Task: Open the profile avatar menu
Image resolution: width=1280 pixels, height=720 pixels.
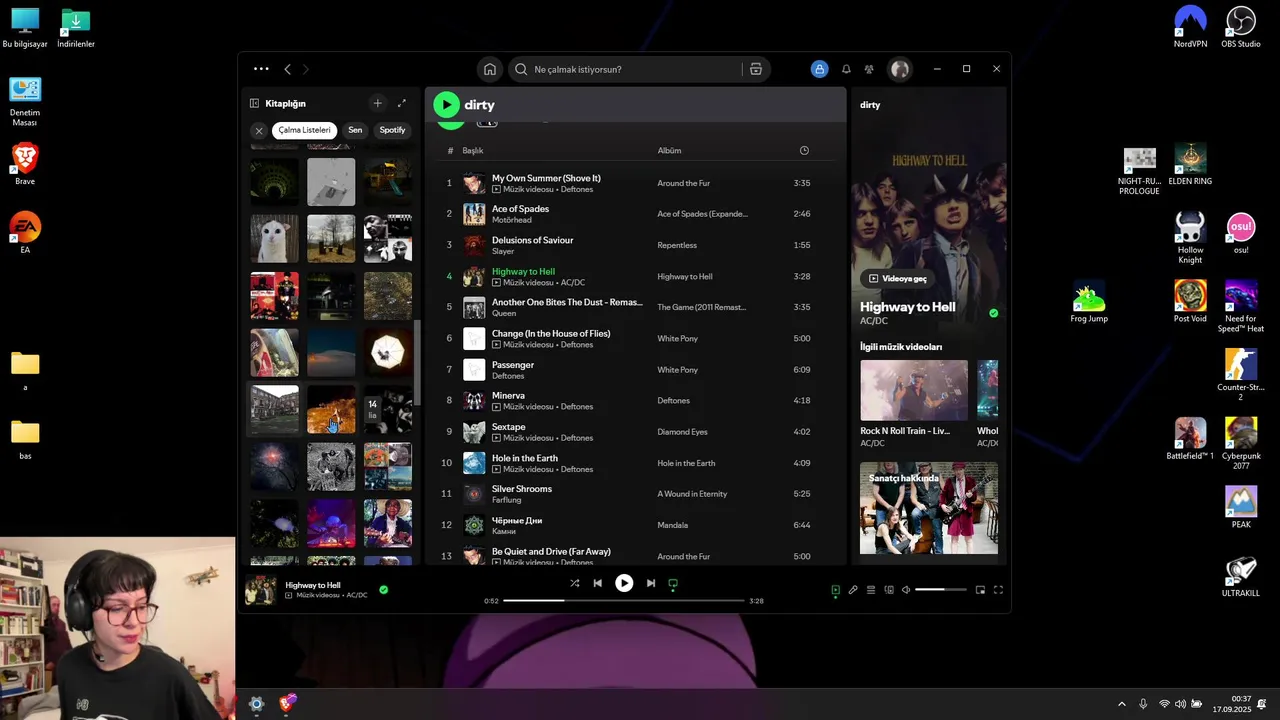Action: (900, 69)
